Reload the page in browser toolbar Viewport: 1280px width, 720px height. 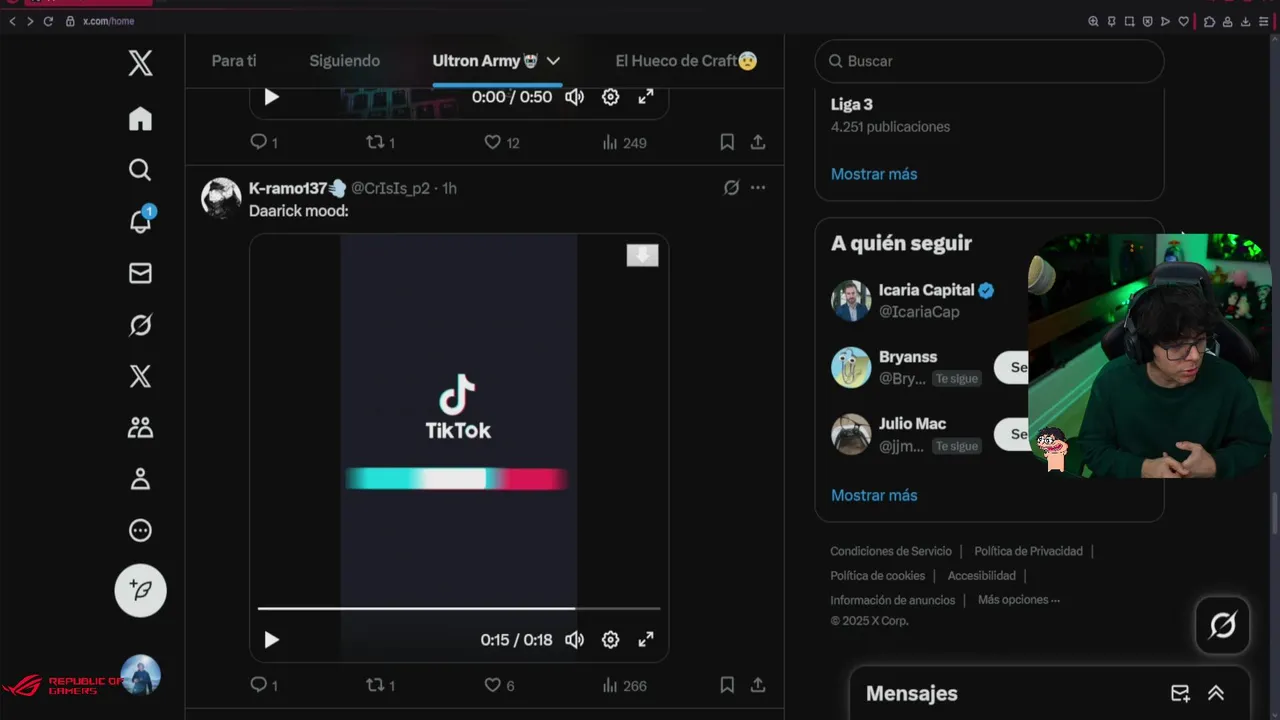[47, 21]
